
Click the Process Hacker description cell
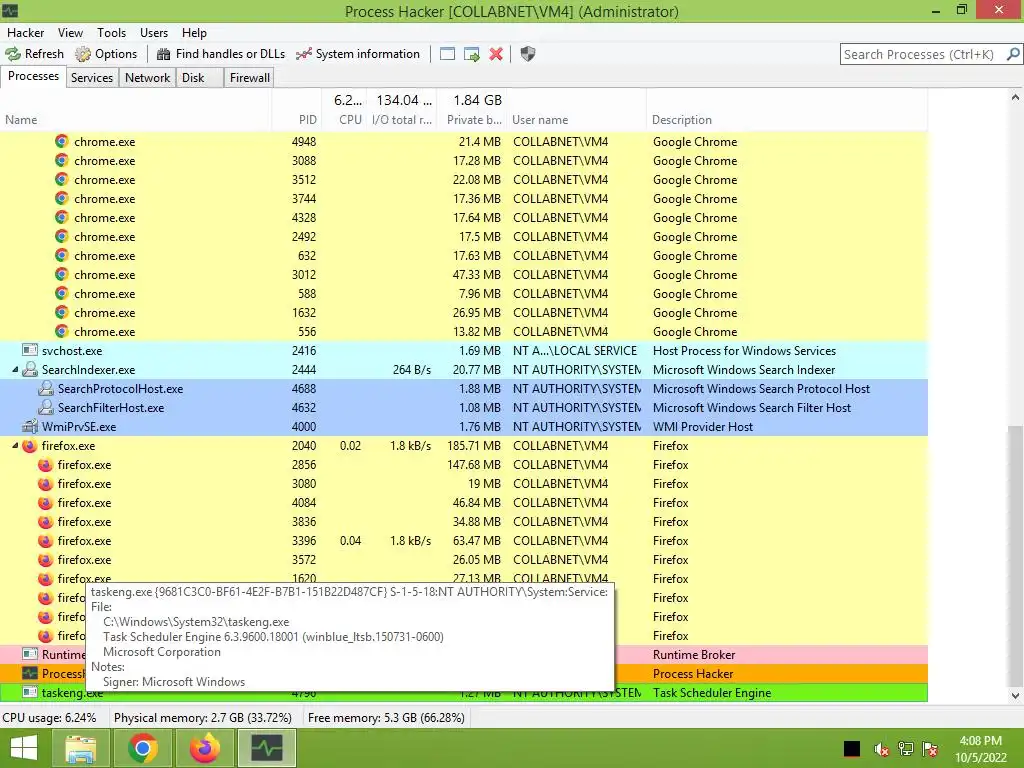[693, 674]
